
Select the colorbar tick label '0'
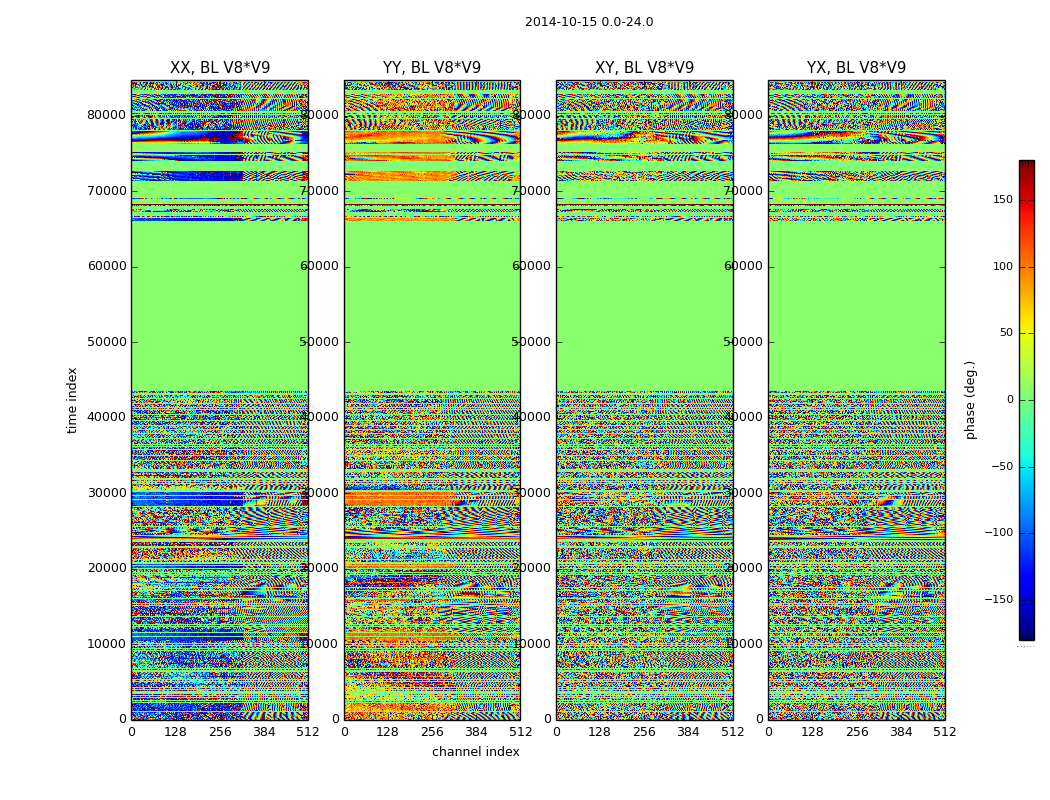pyautogui.click(x=1009, y=400)
